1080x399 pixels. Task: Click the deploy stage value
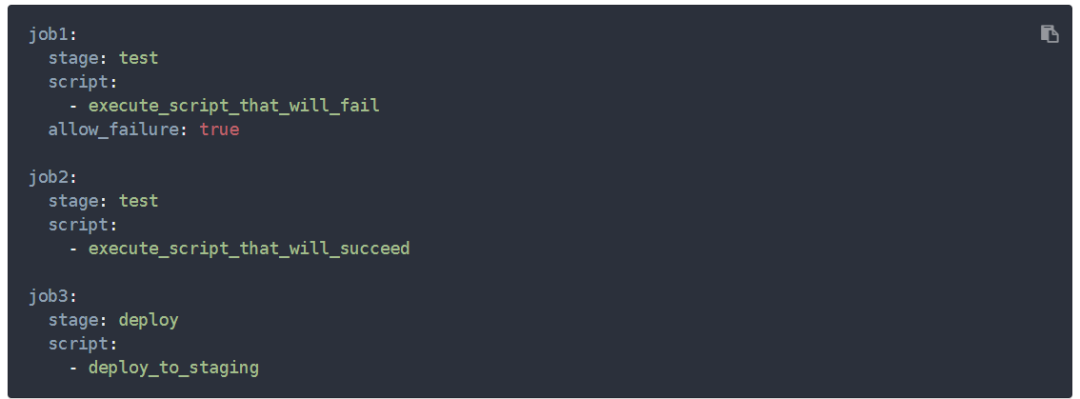click(x=149, y=320)
